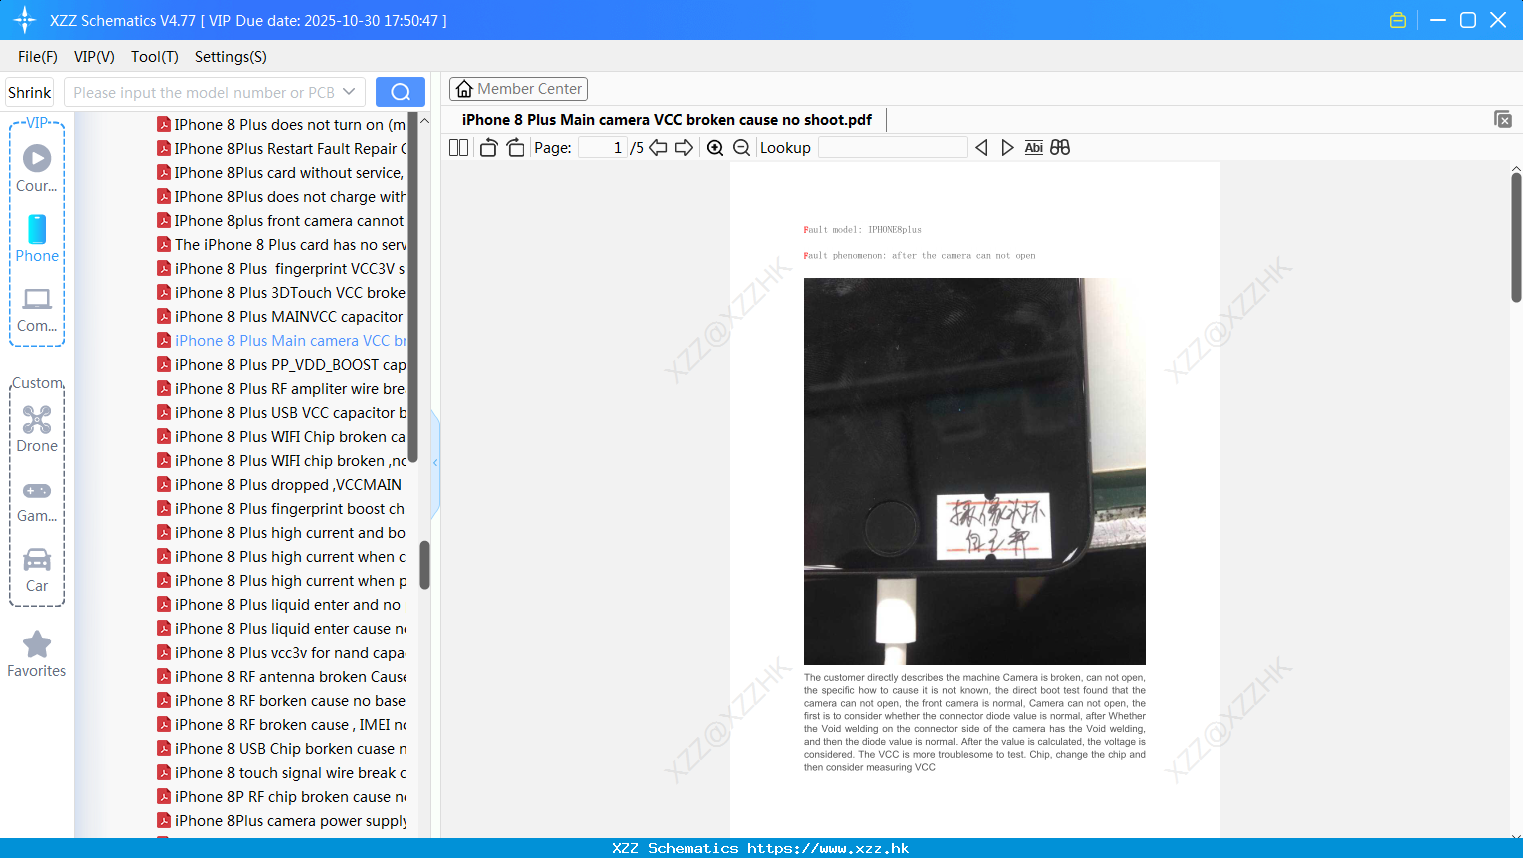1523x858 pixels.
Task: Click the blue search button
Action: click(x=400, y=92)
